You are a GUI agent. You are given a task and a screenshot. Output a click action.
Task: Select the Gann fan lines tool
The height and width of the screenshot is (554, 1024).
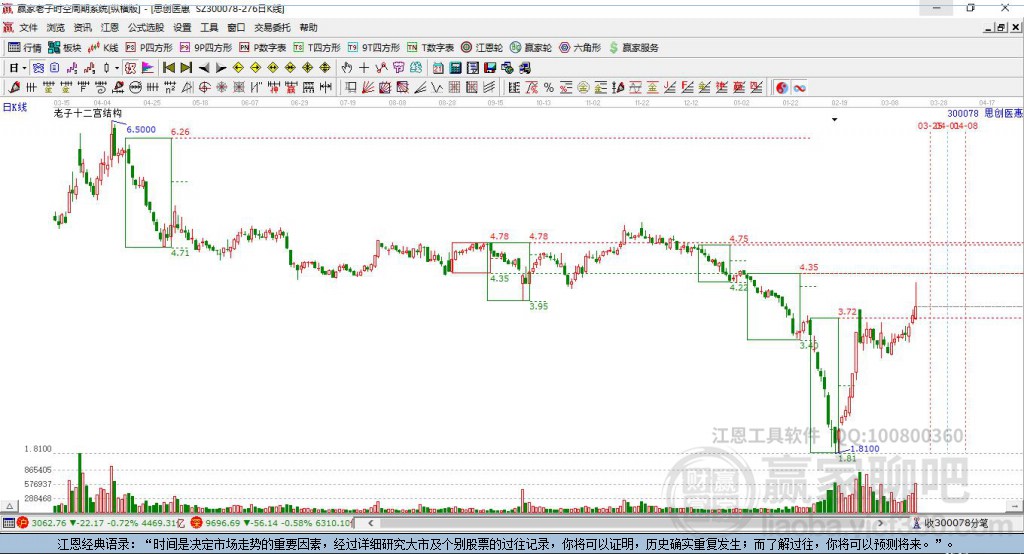coord(368,88)
